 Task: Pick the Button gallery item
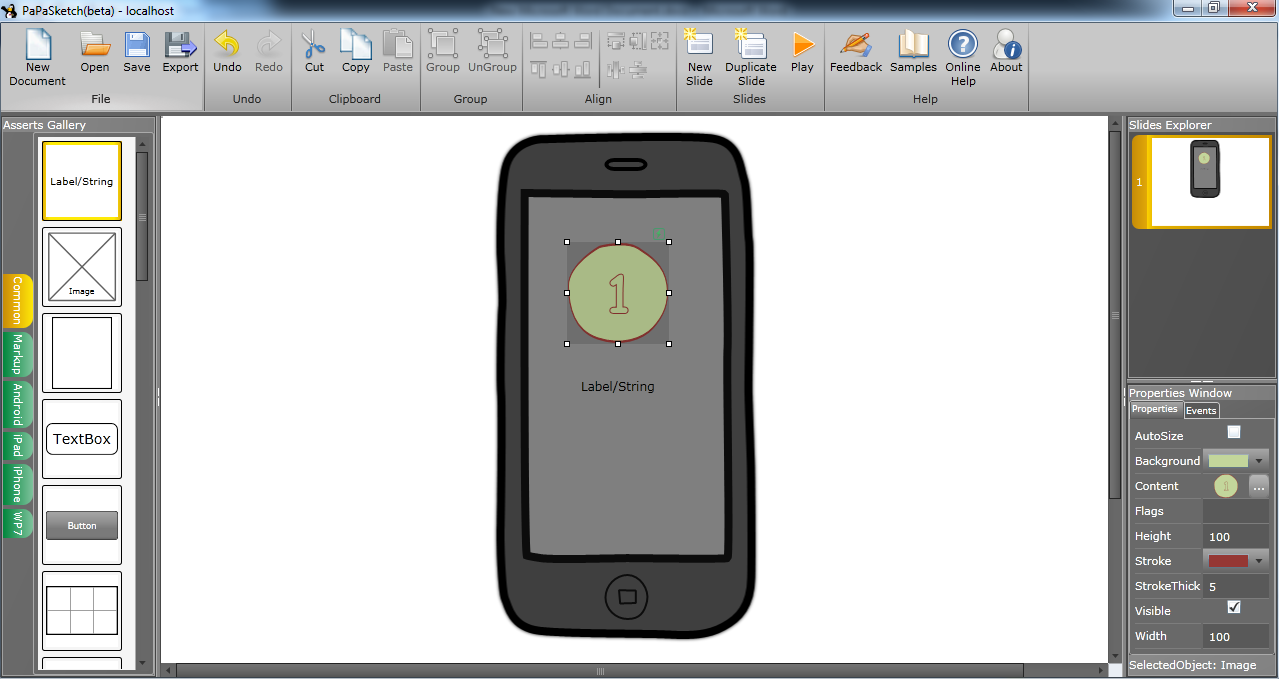click(x=82, y=525)
